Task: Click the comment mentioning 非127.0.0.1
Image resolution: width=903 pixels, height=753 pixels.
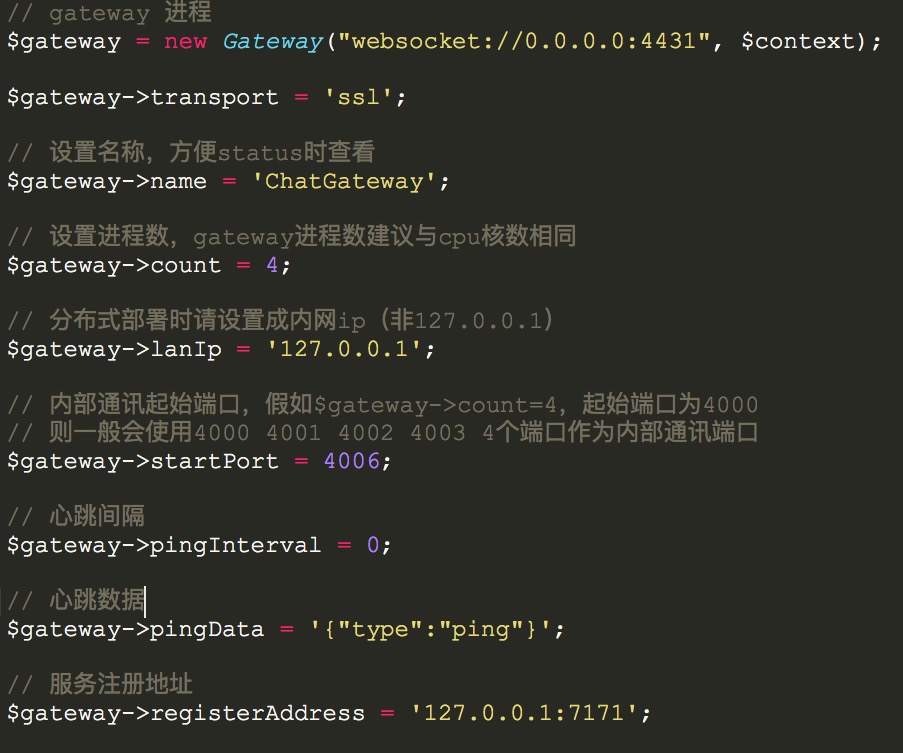Action: tap(280, 320)
